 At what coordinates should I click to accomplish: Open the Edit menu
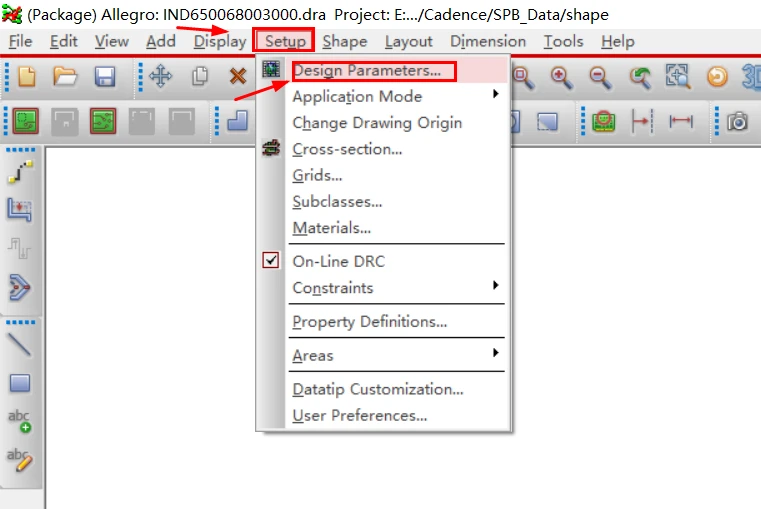point(64,42)
